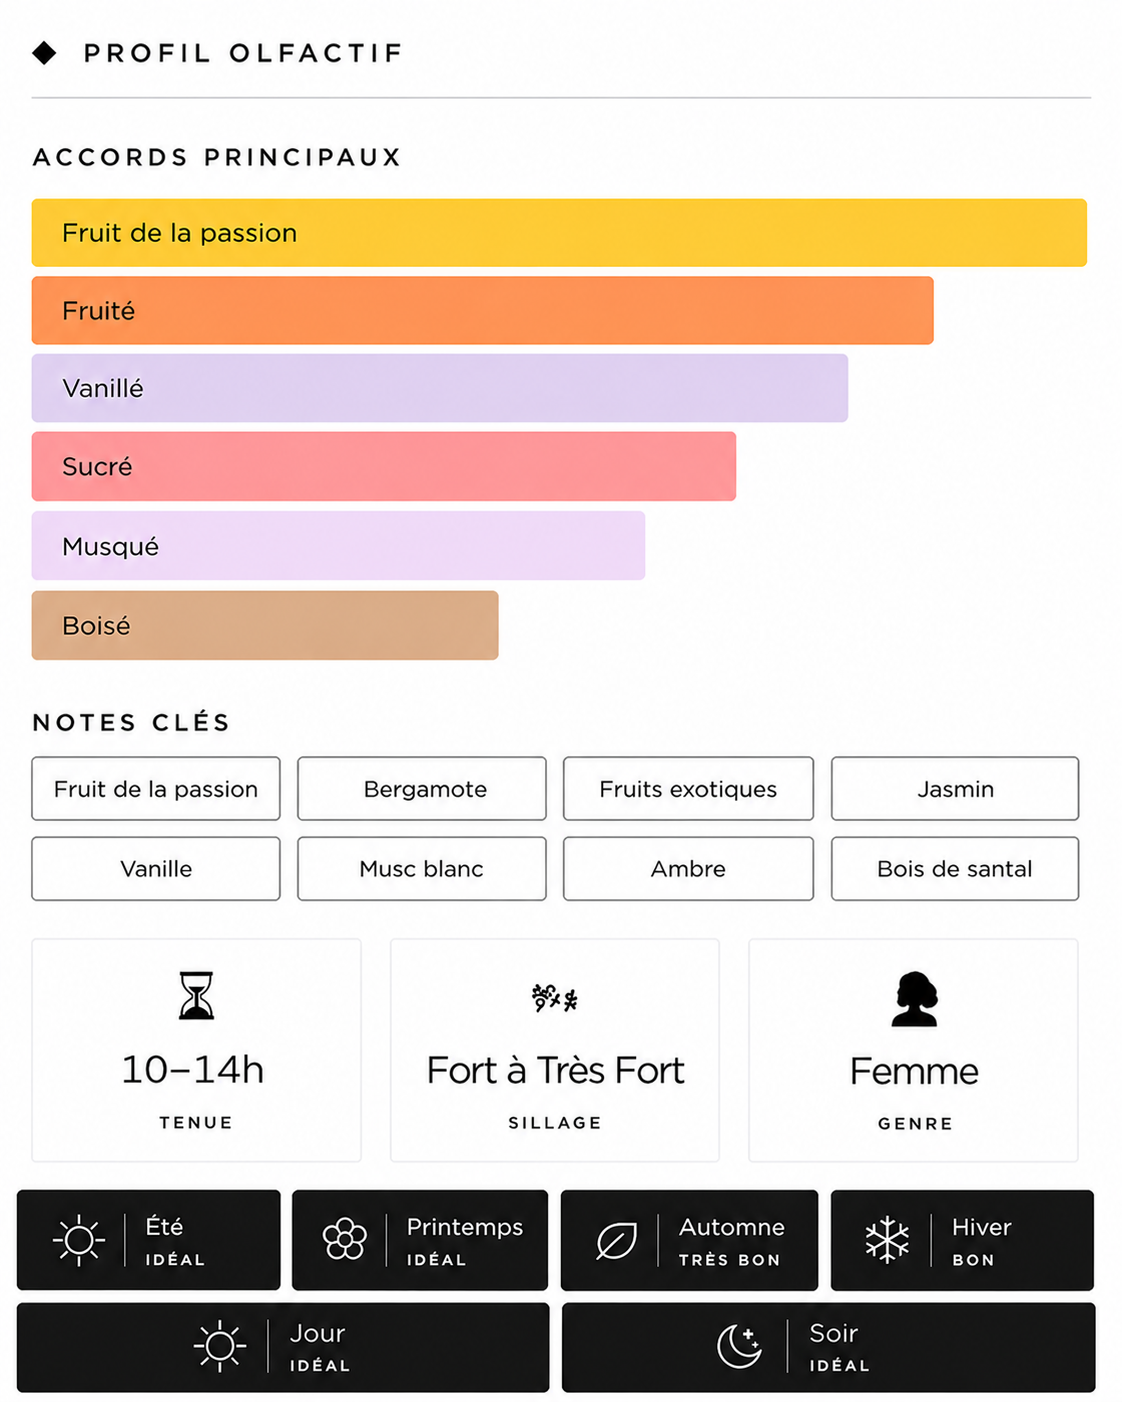Choose the Fruits exotiques key note
Screen dimensions: 1122x1402
tap(688, 789)
